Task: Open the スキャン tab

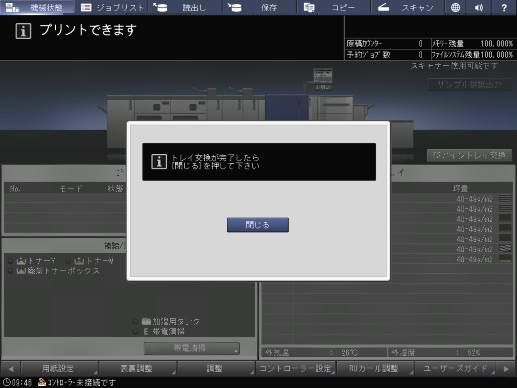Action: pyautogui.click(x=408, y=7)
